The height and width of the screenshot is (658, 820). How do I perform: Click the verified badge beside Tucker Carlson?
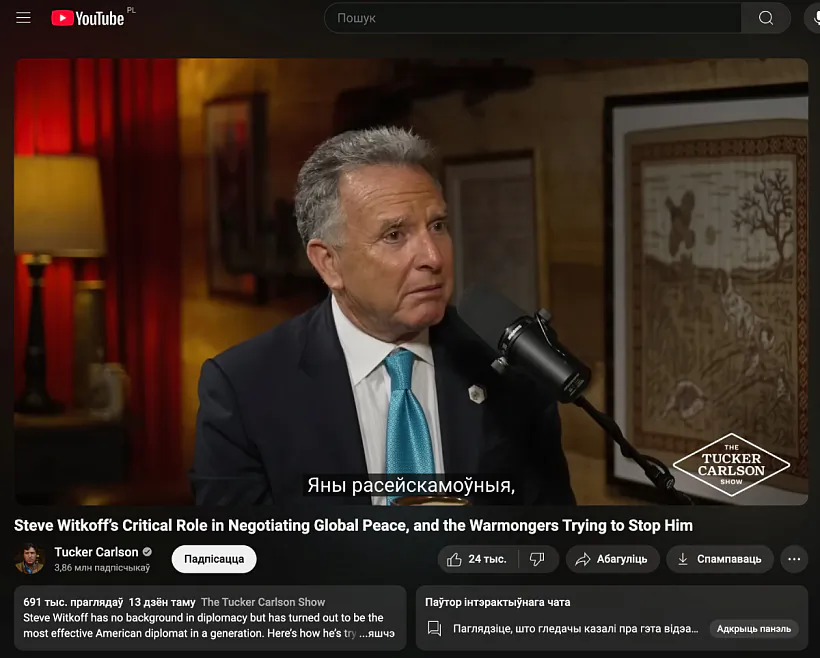[148, 552]
